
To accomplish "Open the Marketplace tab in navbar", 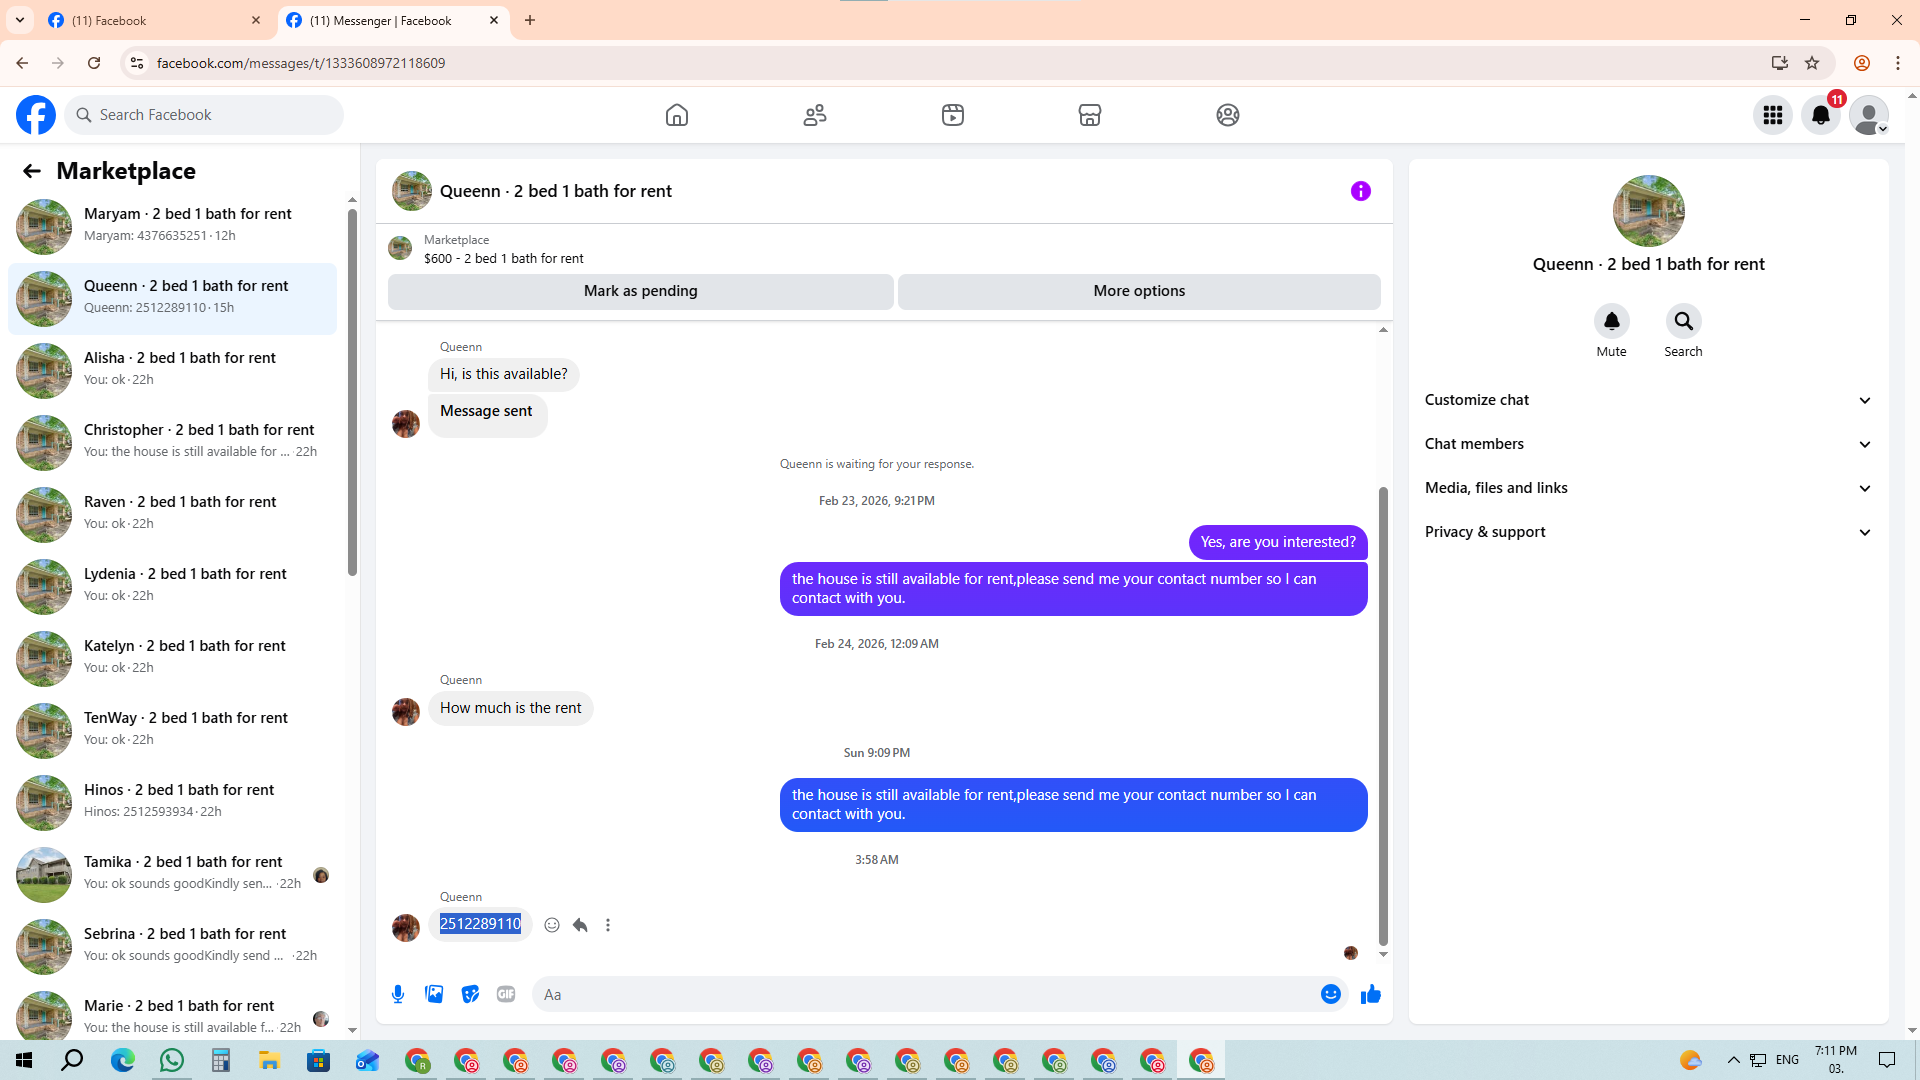I will pos(1090,115).
